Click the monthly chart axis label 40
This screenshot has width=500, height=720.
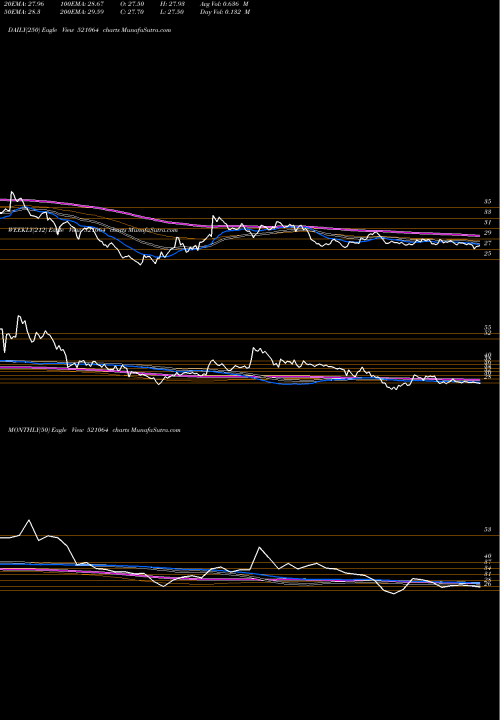(487, 556)
